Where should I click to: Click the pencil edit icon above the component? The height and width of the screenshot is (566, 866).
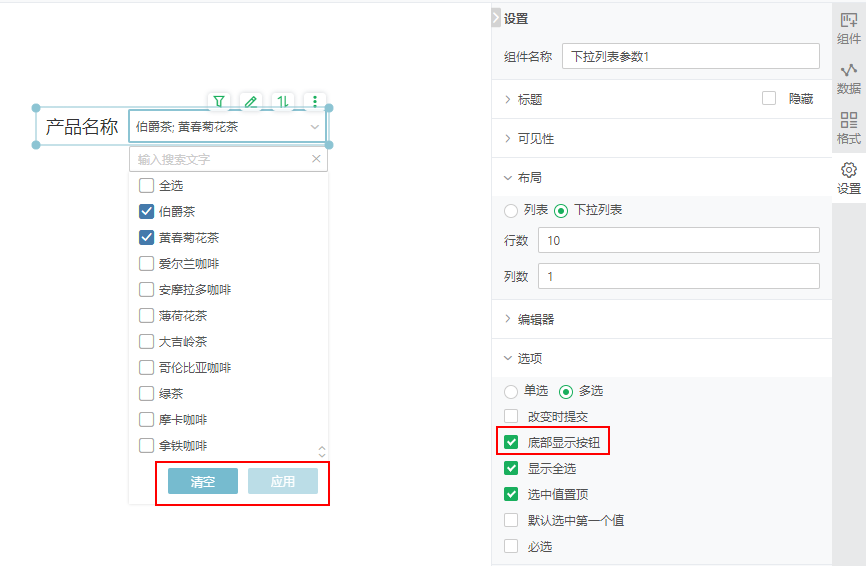point(251,101)
